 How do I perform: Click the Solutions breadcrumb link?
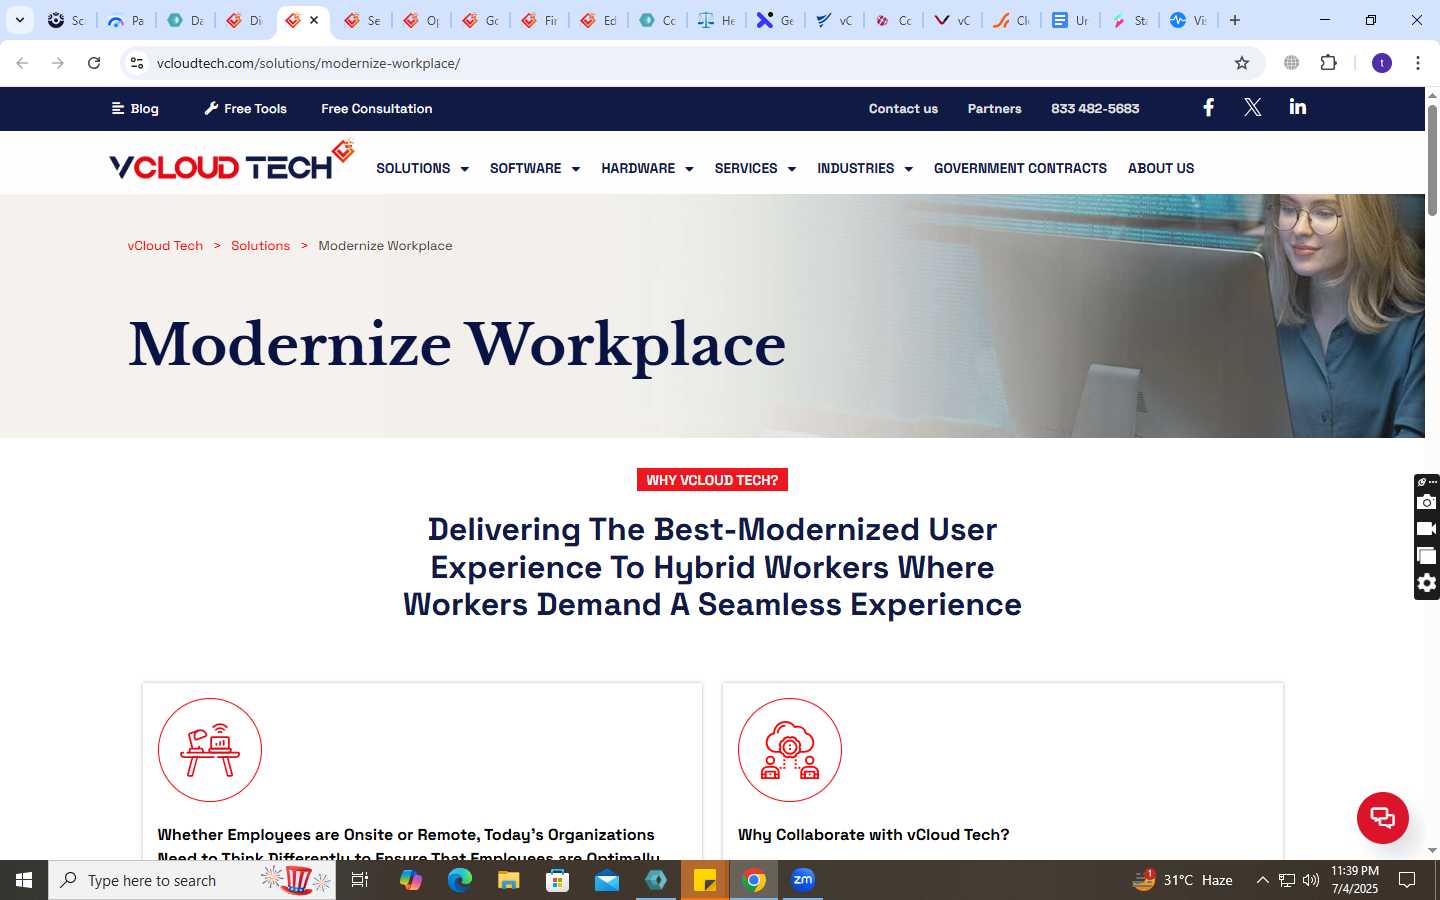click(x=260, y=245)
